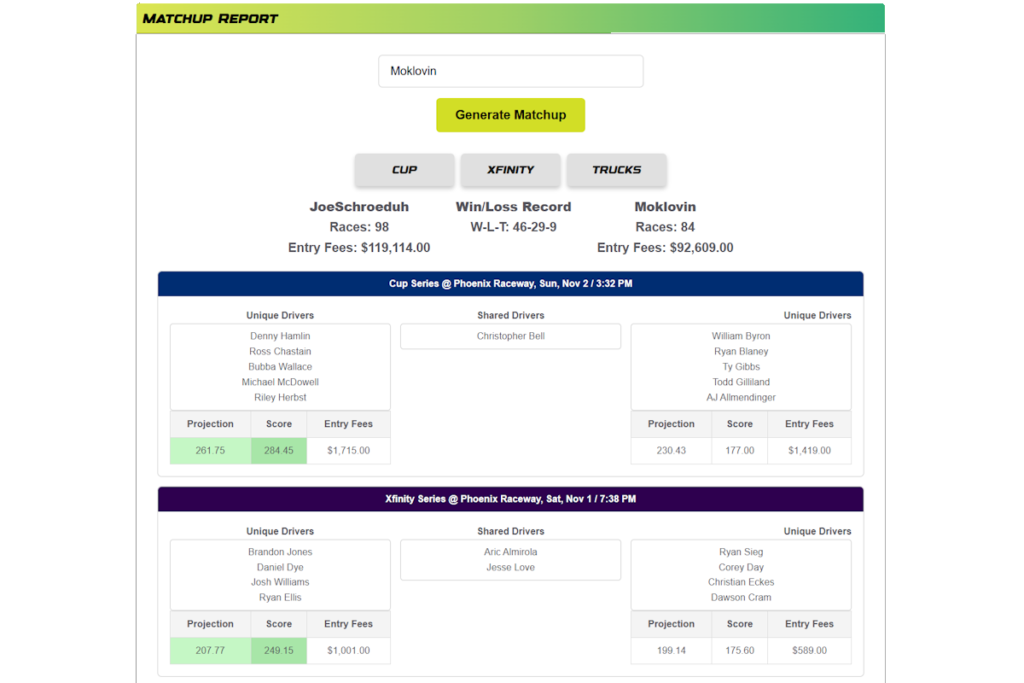
Task: Click the $1,715.00 entry fees cell
Action: pyautogui.click(x=348, y=451)
